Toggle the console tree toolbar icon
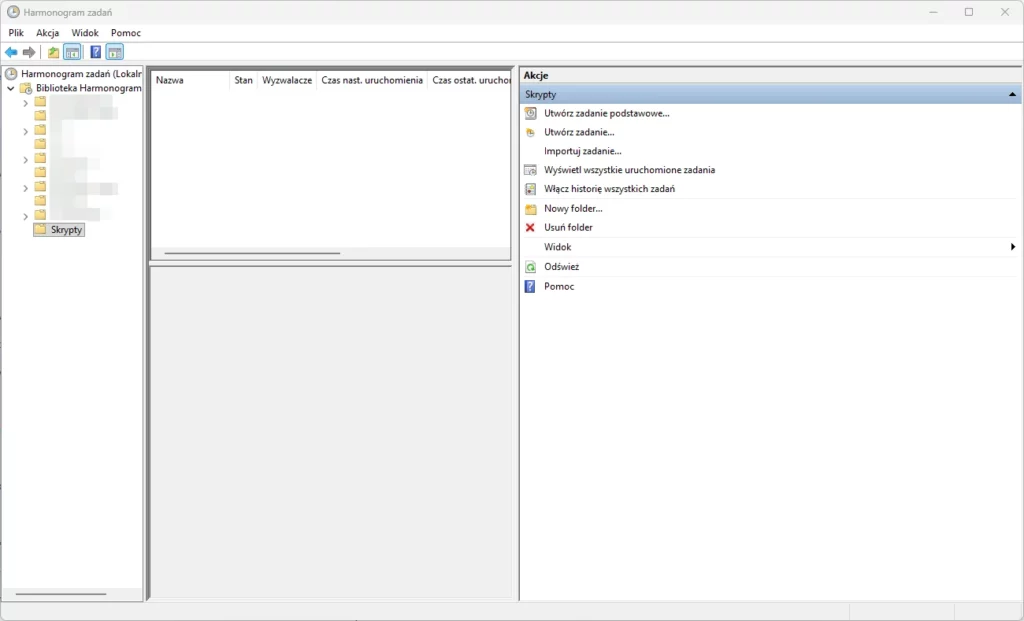 coord(72,52)
